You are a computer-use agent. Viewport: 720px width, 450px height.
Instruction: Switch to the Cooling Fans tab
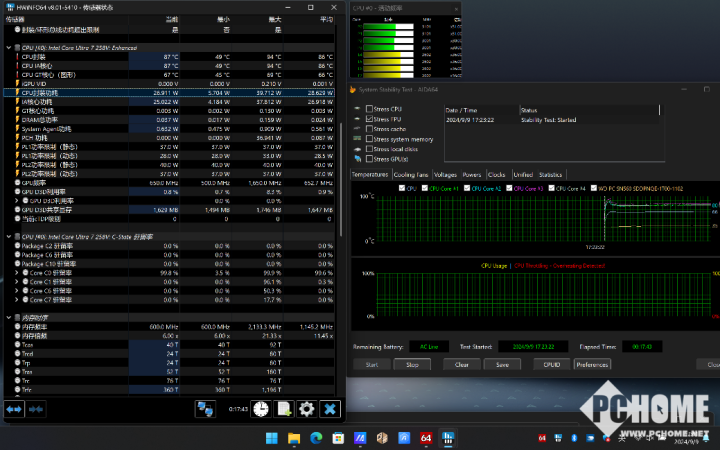(x=411, y=174)
